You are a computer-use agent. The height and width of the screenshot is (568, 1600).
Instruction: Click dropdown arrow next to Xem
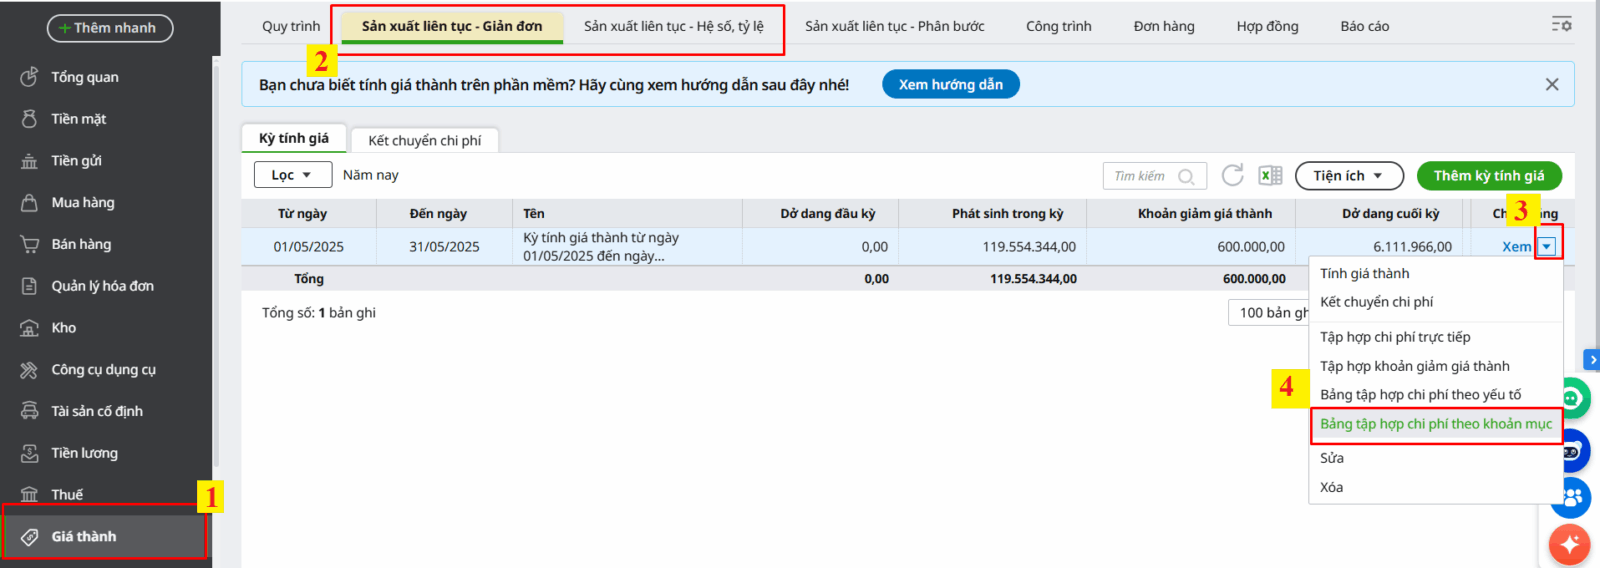[x=1547, y=247]
